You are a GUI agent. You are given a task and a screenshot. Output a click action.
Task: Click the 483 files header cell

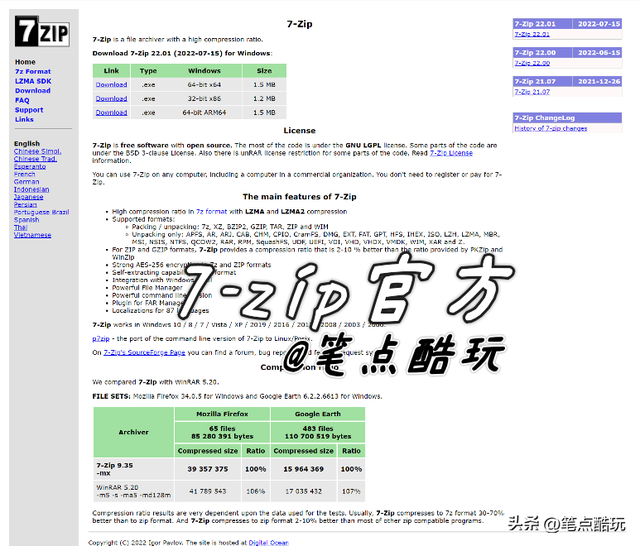click(318, 433)
